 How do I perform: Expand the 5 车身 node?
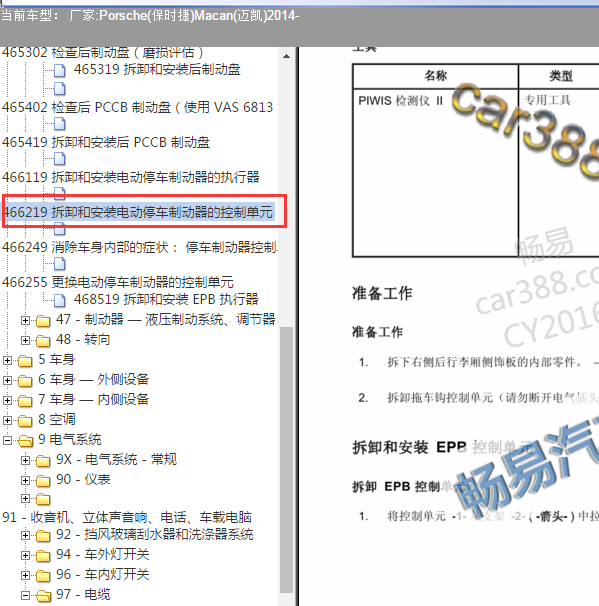coord(7,360)
